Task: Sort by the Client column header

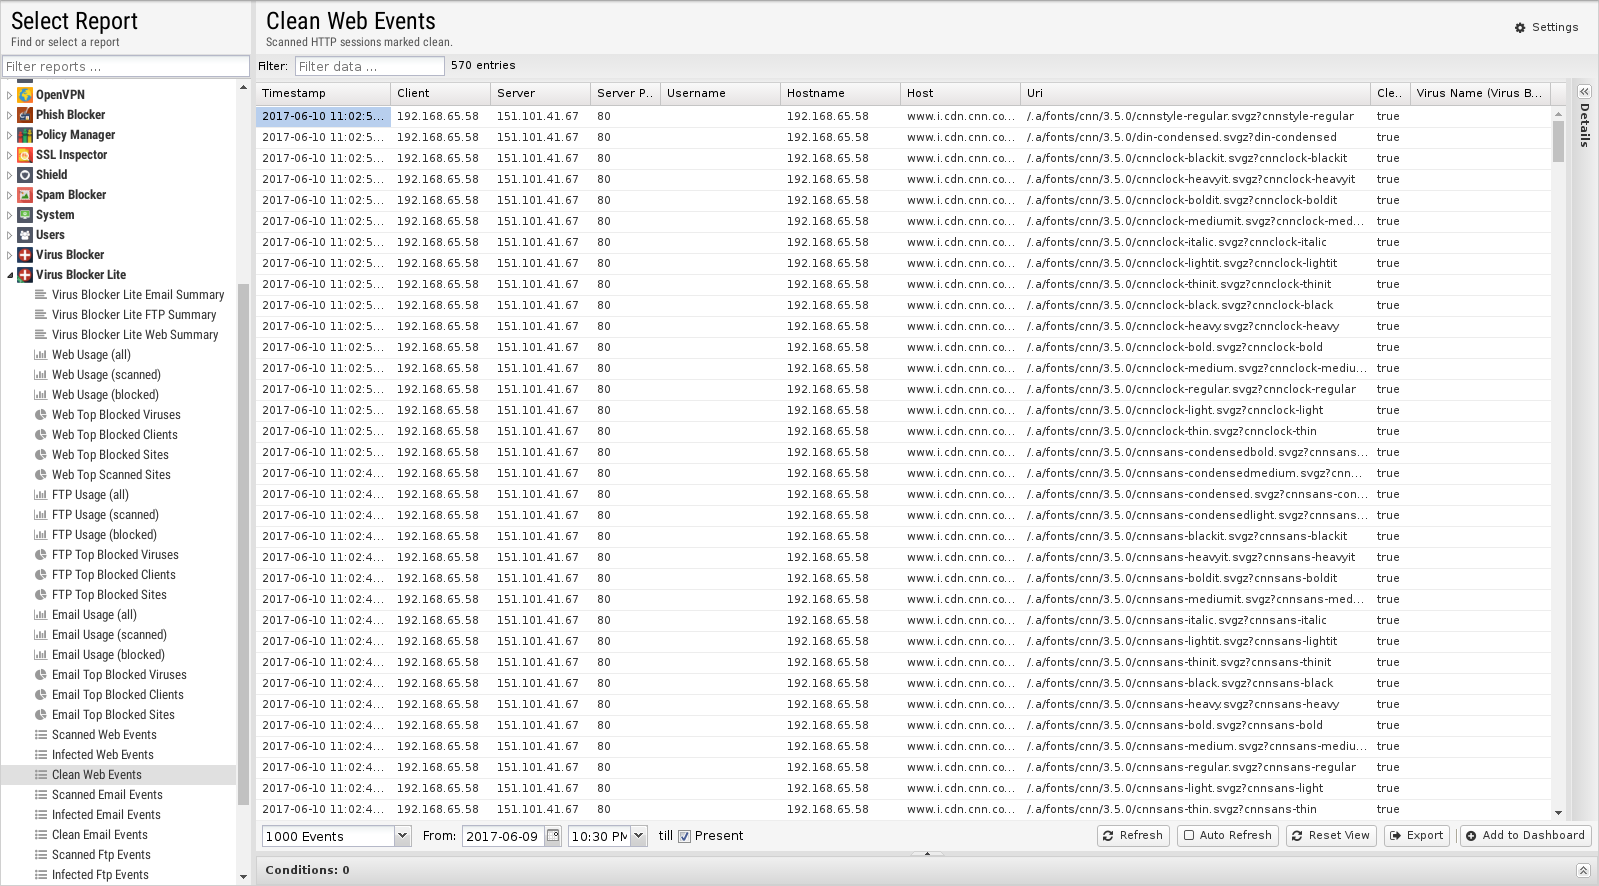Action: (440, 93)
